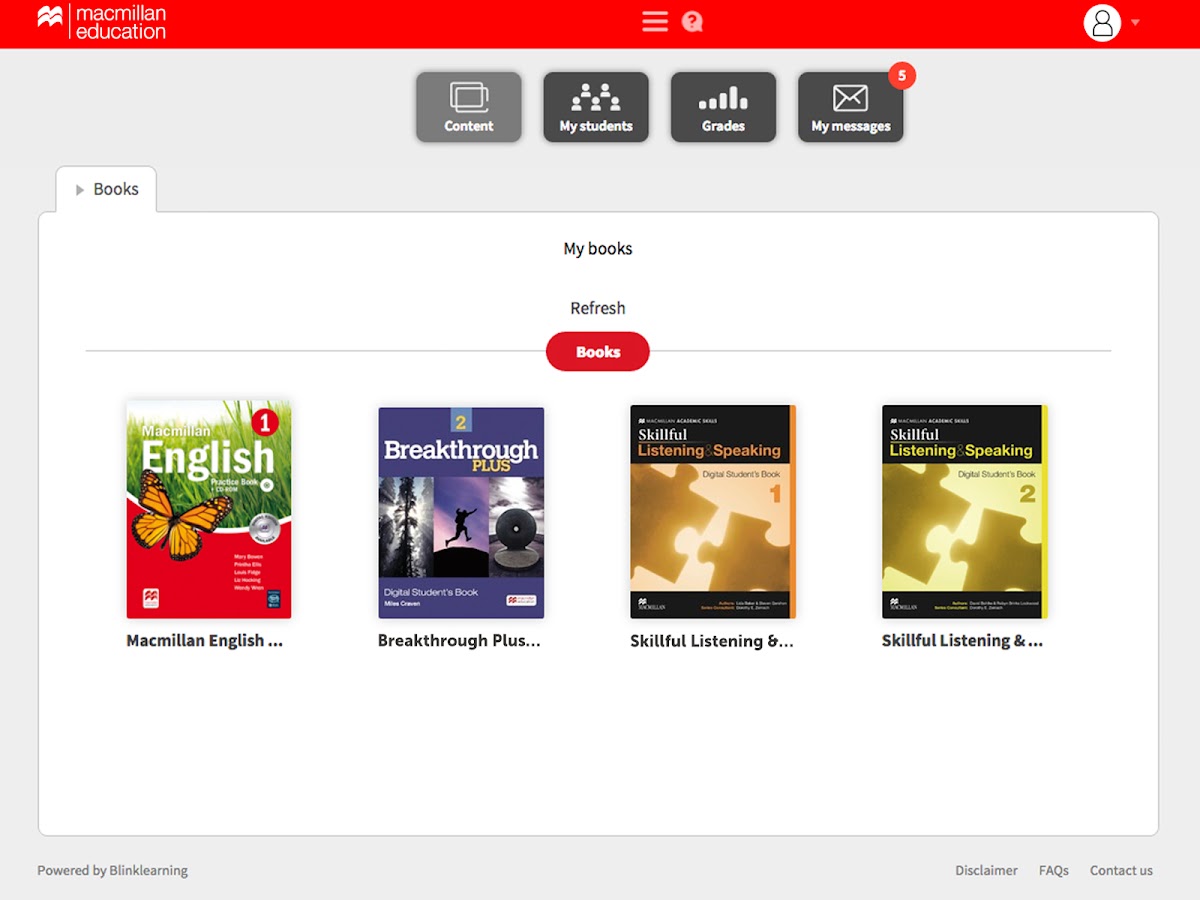This screenshot has width=1200, height=900.
Task: Click the Macmillan Education logo
Action: coord(101,23)
